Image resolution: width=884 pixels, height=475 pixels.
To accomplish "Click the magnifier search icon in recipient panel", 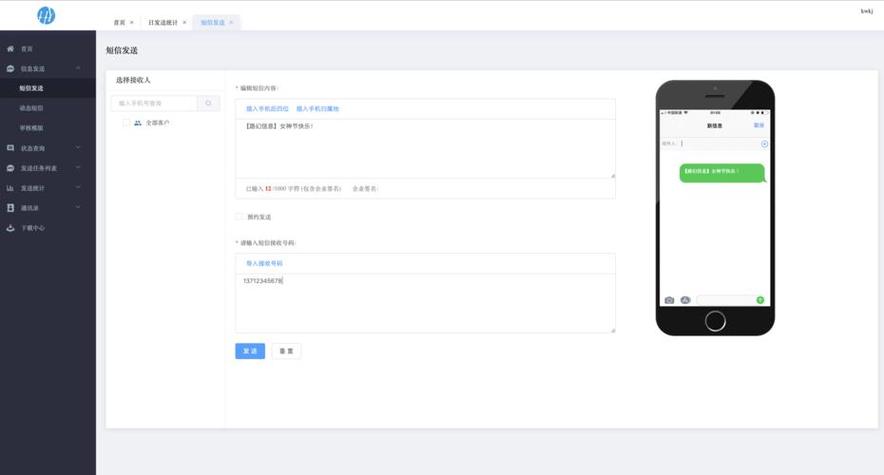I will 209,103.
